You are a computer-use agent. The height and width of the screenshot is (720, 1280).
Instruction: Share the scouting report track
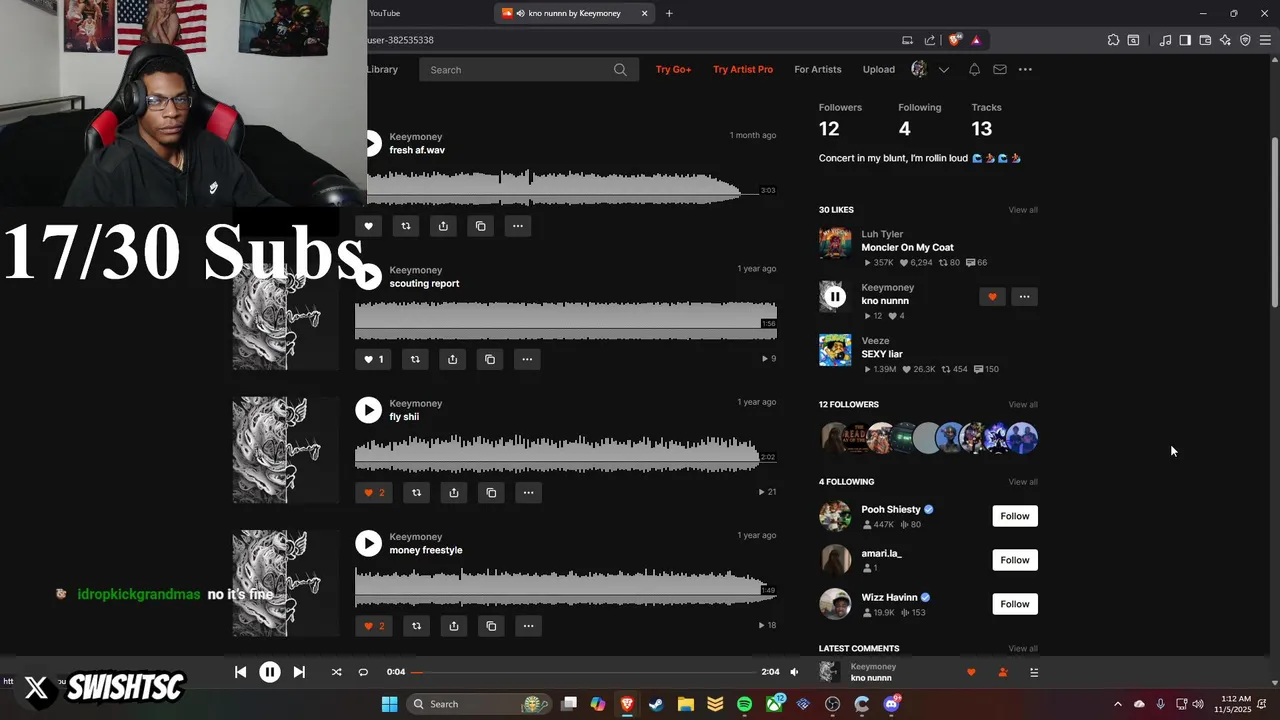click(453, 359)
